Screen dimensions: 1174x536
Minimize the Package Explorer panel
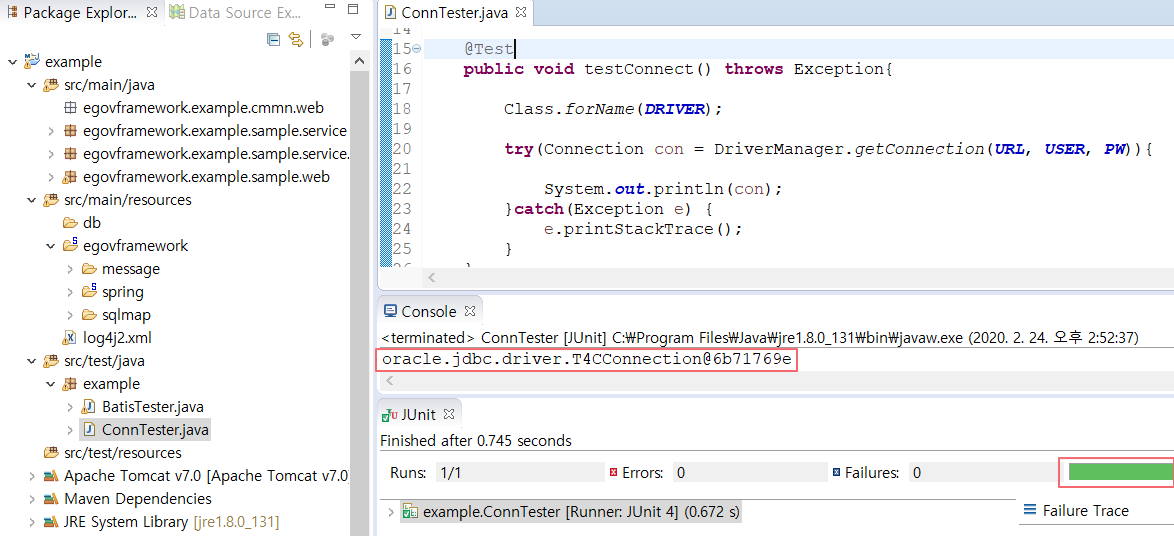(332, 9)
